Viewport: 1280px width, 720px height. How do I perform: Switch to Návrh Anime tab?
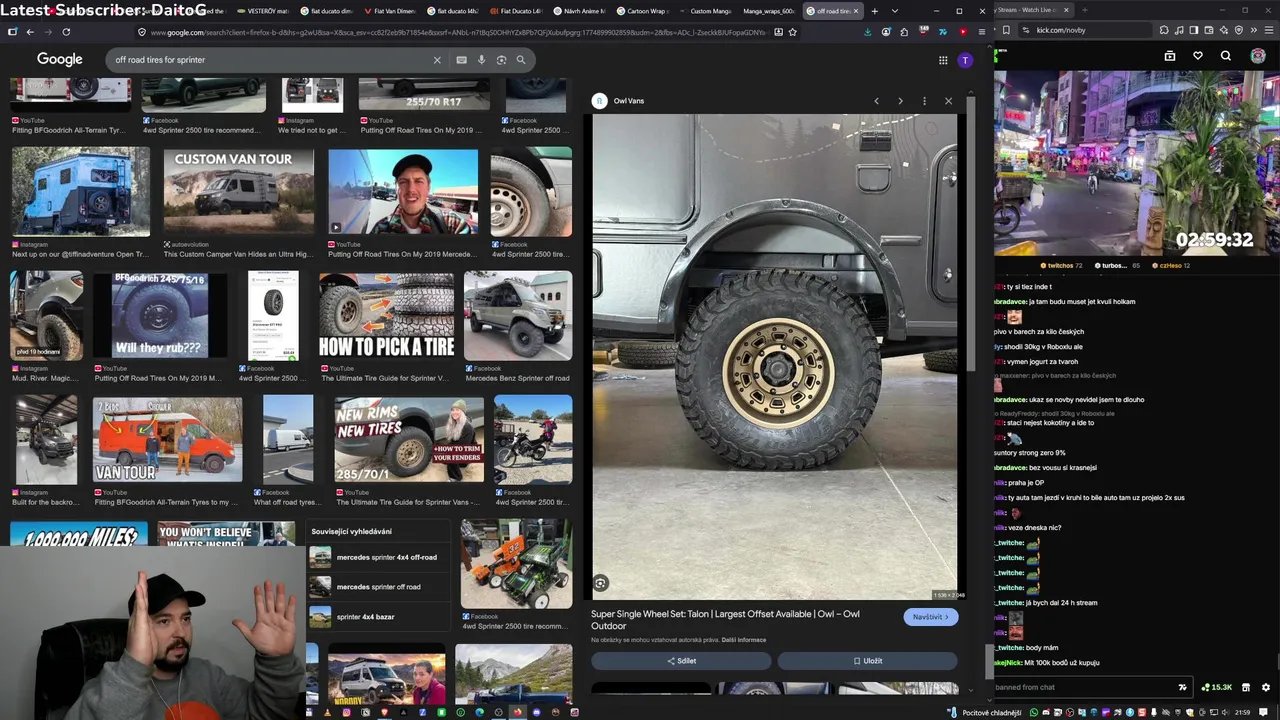click(581, 11)
